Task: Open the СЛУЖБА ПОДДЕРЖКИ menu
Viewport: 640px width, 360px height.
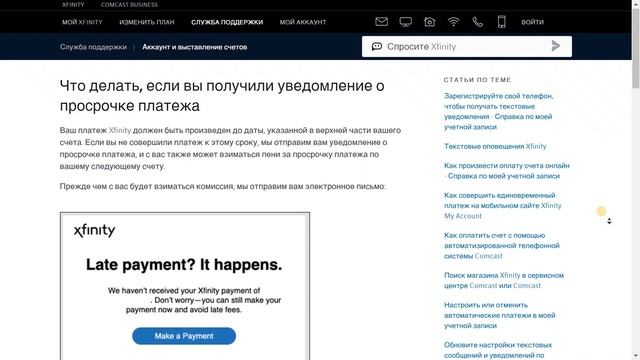Action: point(227,22)
